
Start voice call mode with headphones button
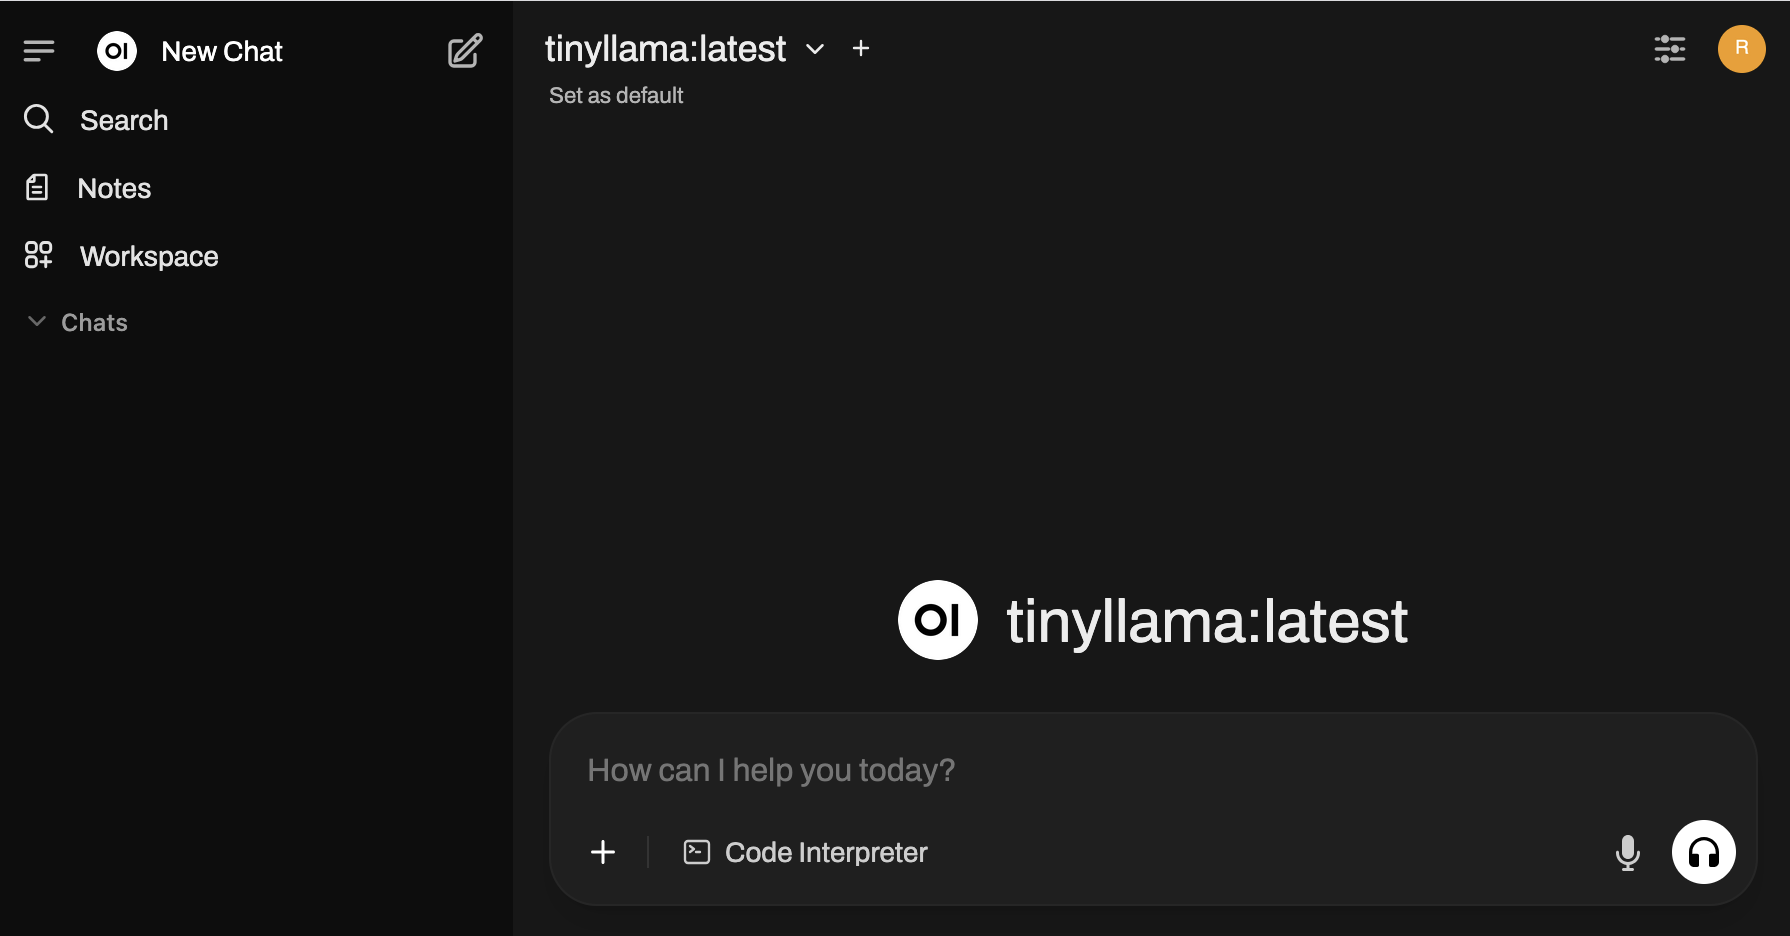(1703, 852)
